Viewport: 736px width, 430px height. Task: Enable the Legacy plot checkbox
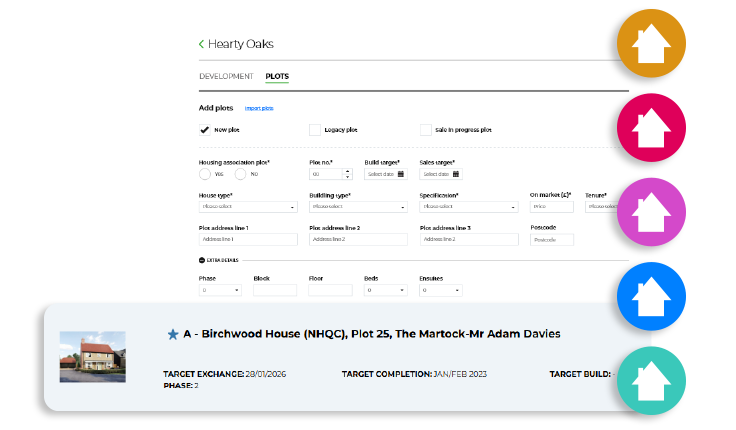315,130
